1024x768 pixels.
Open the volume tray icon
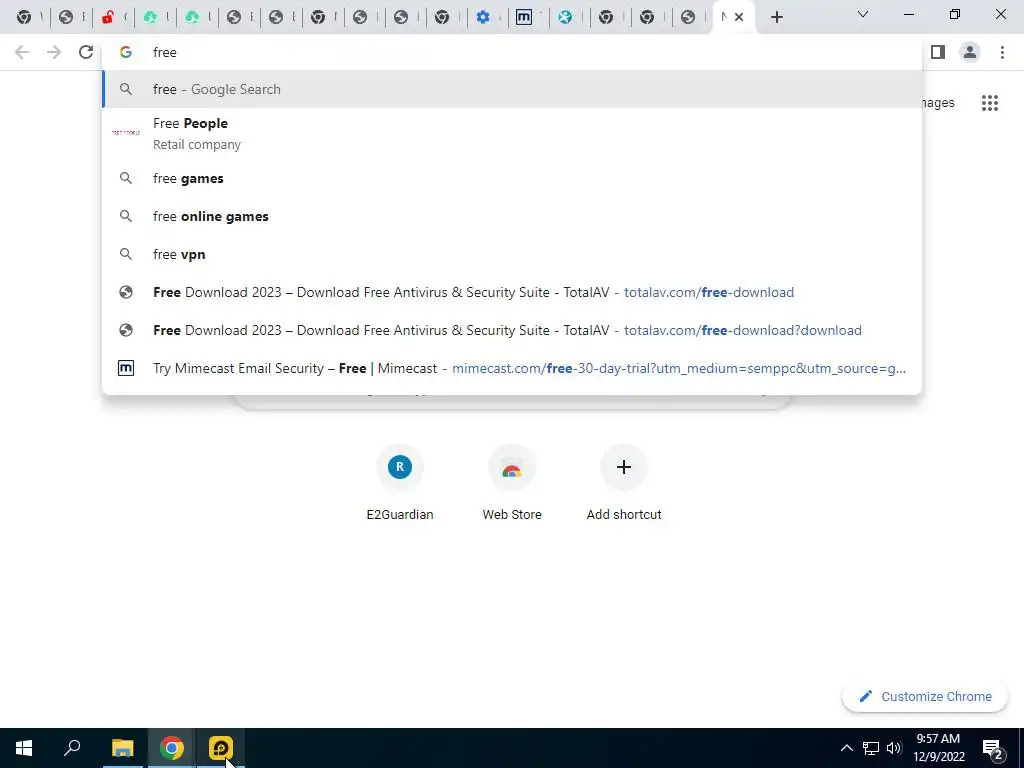click(x=894, y=748)
